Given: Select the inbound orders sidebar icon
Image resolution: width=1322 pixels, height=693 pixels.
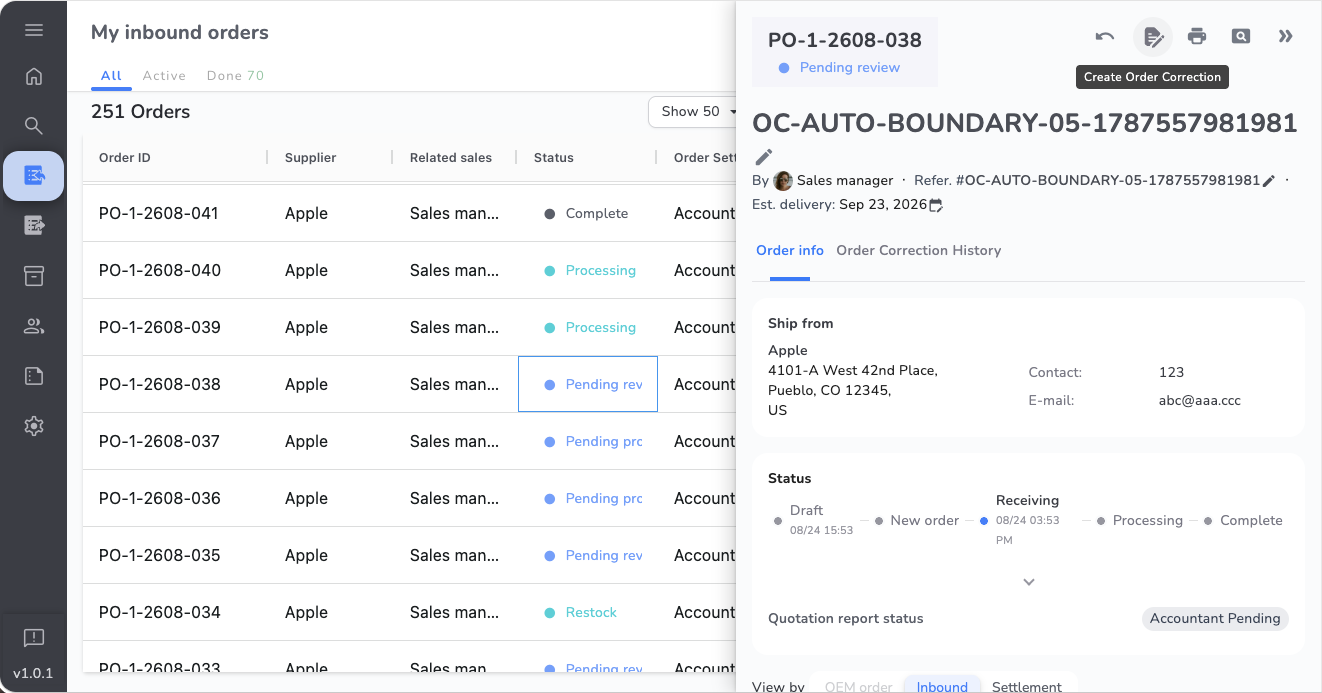Looking at the screenshot, I should pyautogui.click(x=34, y=176).
